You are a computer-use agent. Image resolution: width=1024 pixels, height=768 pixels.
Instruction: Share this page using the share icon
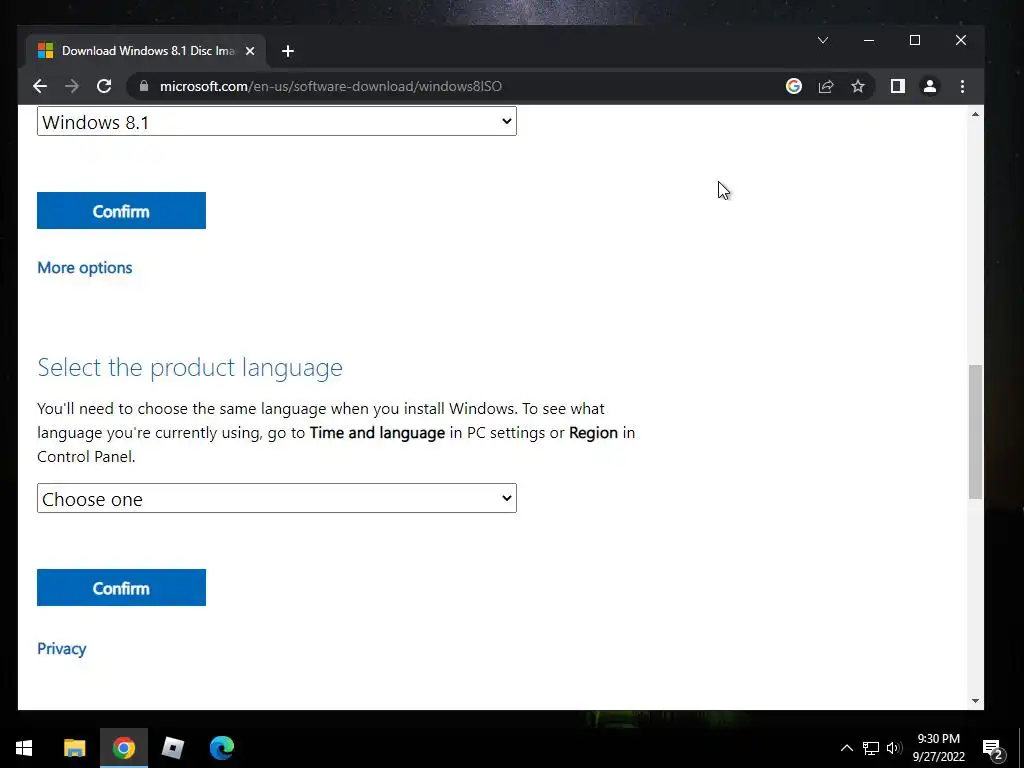(826, 86)
